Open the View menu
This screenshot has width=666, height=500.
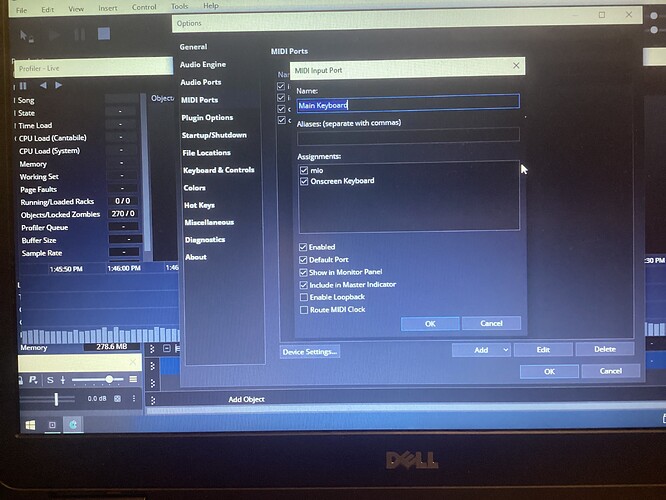(76, 9)
